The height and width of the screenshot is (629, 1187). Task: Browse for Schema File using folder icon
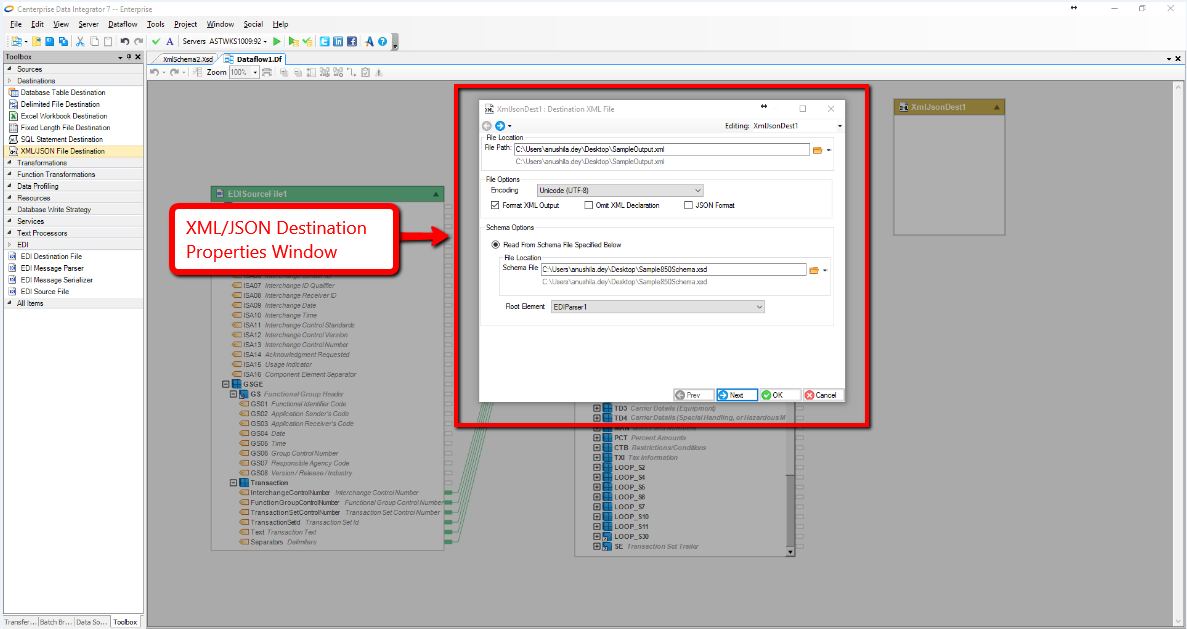[x=814, y=270]
